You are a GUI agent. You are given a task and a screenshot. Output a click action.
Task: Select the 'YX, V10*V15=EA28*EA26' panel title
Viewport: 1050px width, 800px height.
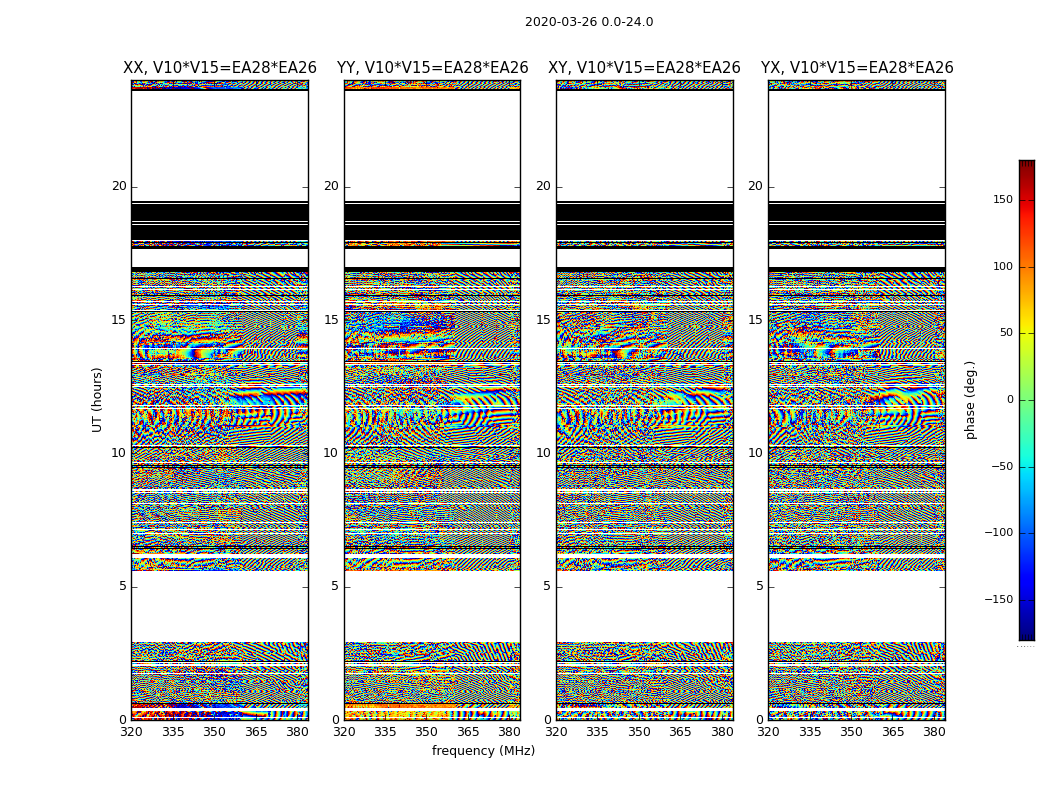(x=857, y=68)
